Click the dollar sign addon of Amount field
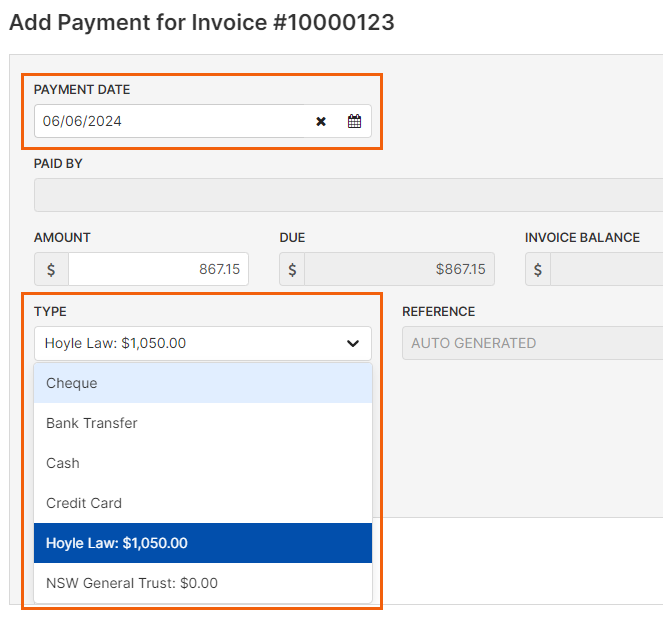The height and width of the screenshot is (618, 663). click(x=51, y=269)
